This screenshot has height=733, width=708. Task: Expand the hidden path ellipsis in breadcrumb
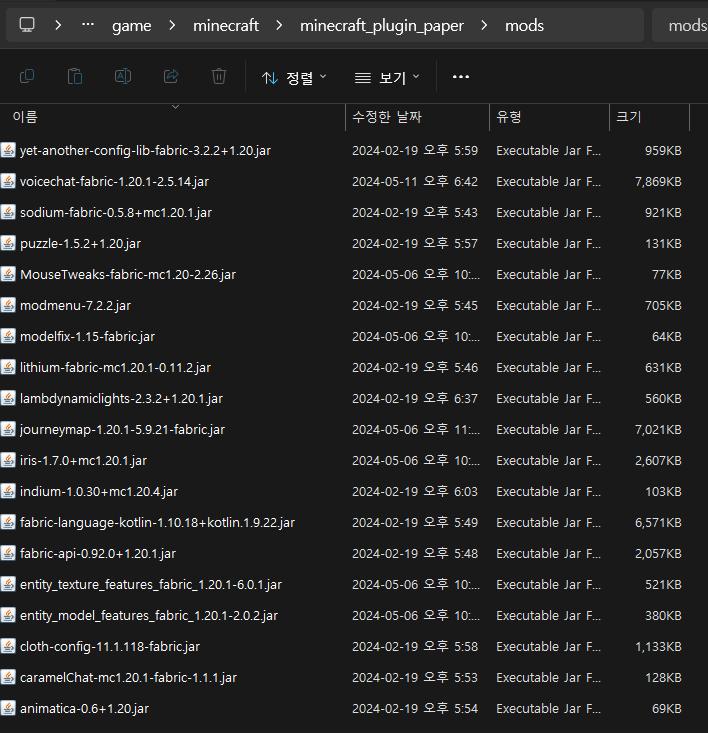click(88, 25)
